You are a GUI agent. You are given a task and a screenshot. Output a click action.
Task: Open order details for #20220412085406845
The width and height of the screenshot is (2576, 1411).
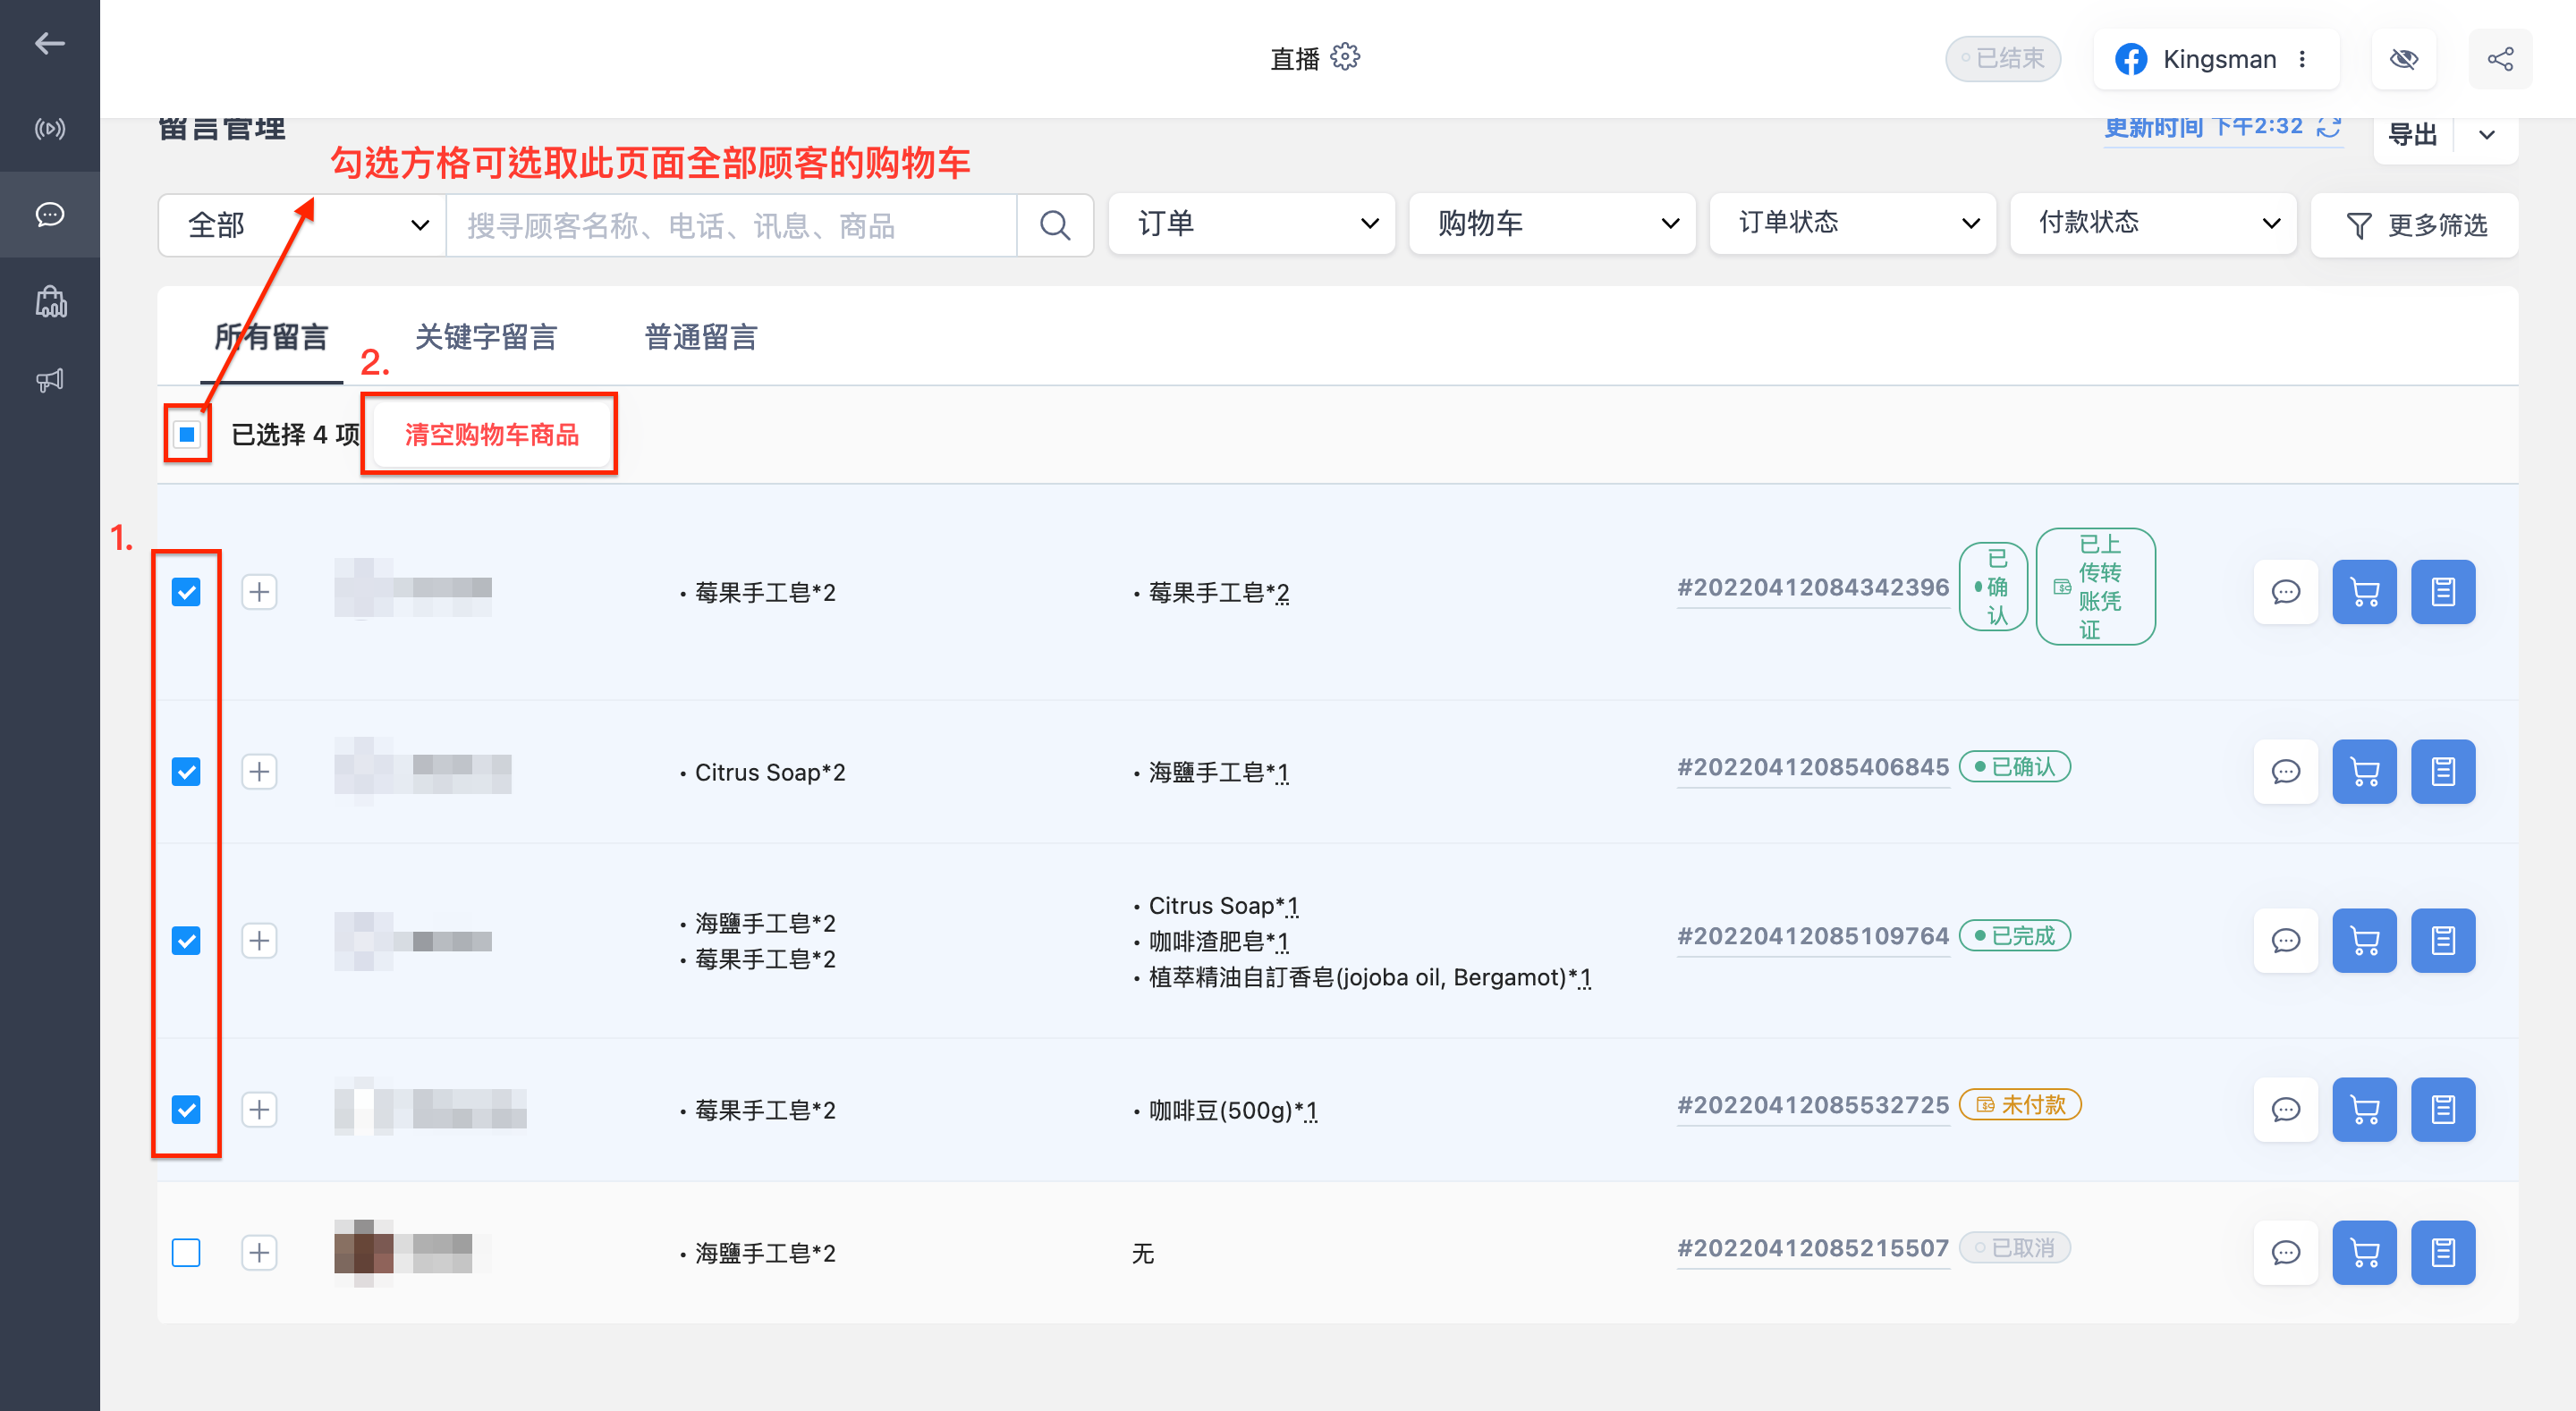2443,772
